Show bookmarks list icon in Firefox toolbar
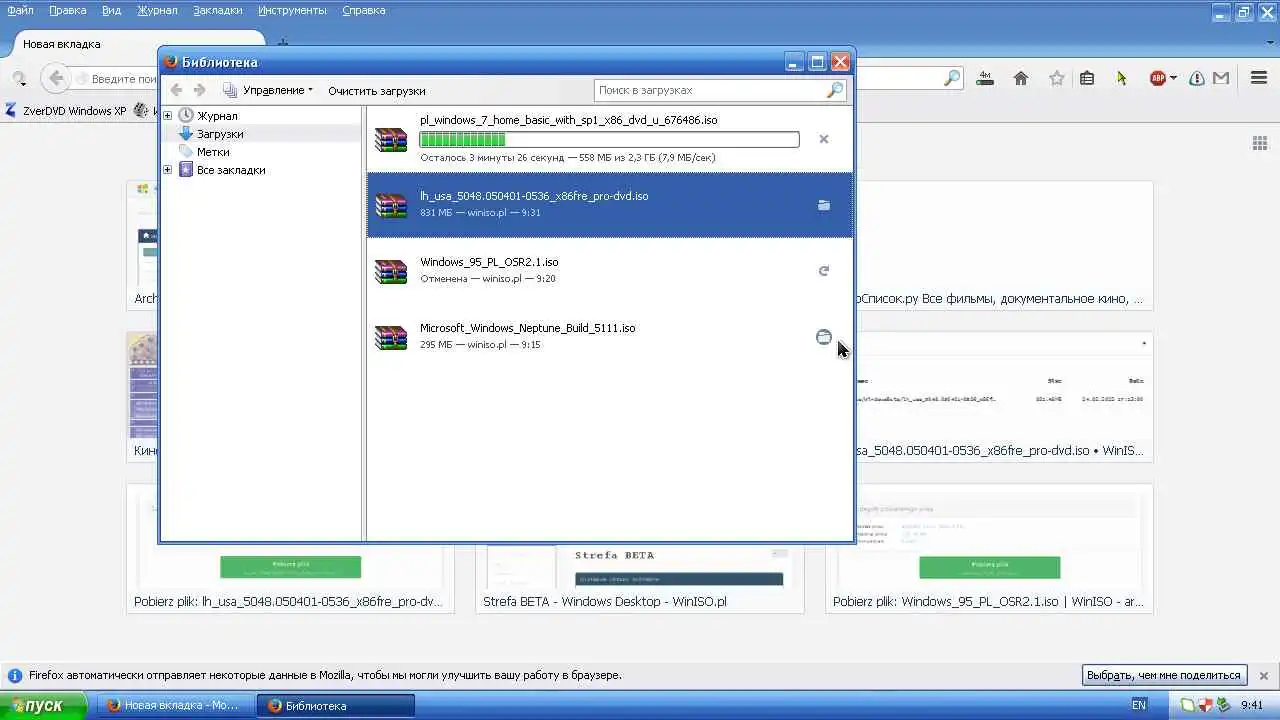 [x=1087, y=78]
